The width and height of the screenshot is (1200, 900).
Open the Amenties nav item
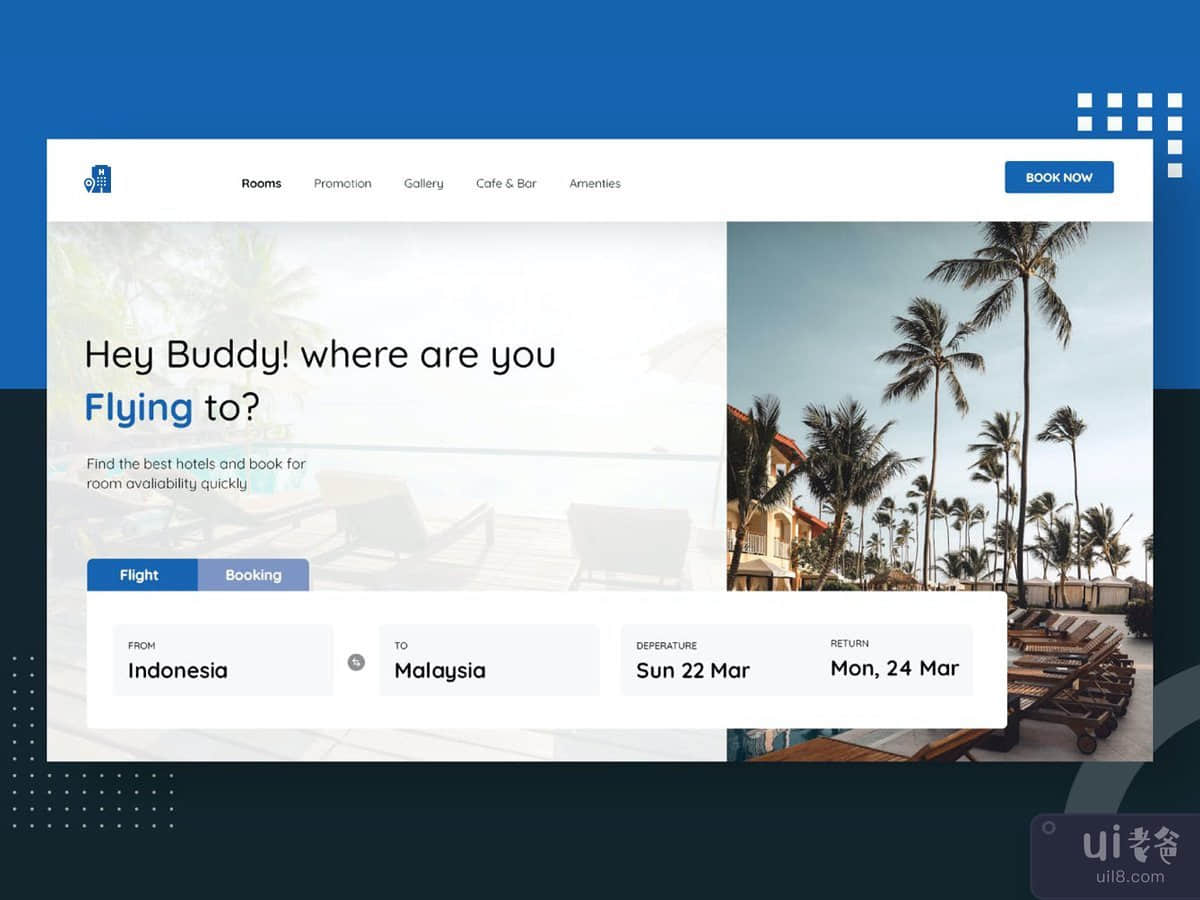[x=595, y=184]
